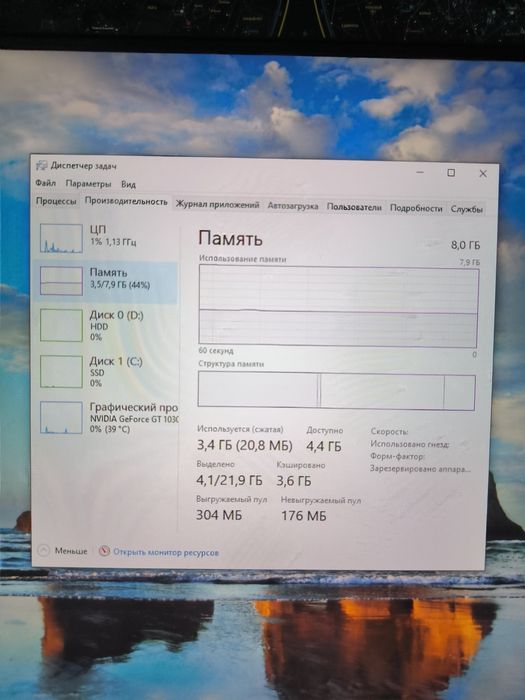
Task: Click the Форм-фактор label
Action: (x=397, y=456)
